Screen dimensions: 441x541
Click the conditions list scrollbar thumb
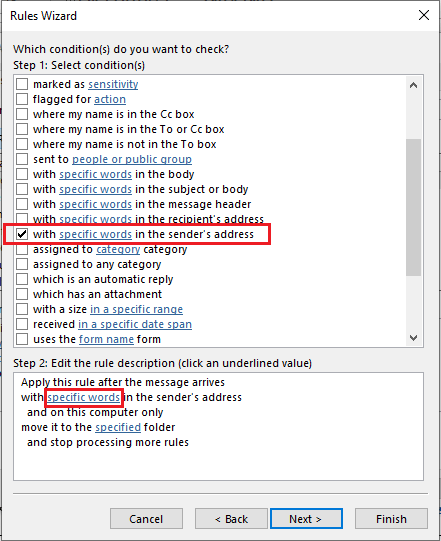coord(413,207)
